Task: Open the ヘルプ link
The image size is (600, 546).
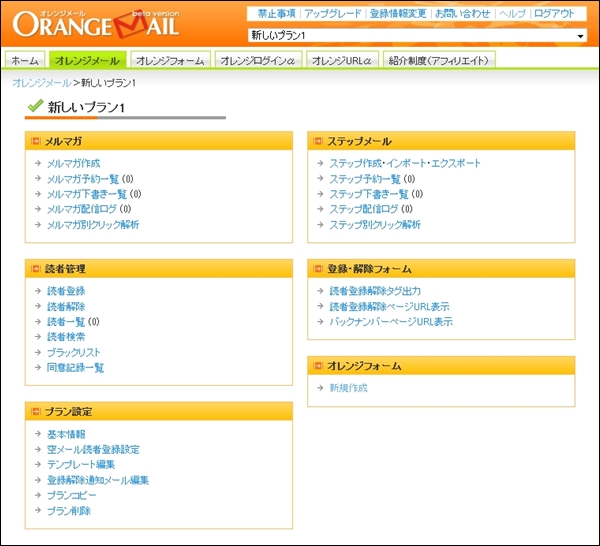Action: click(x=512, y=14)
